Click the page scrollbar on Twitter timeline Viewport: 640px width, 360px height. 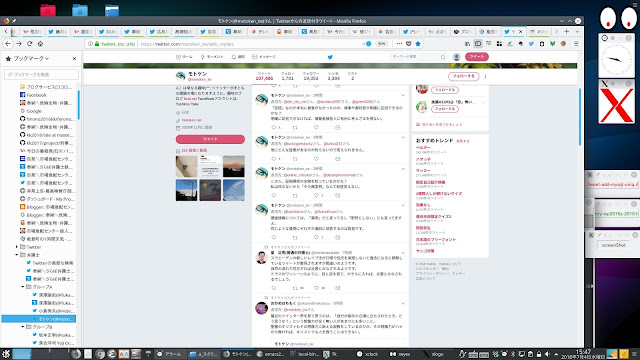point(580,116)
